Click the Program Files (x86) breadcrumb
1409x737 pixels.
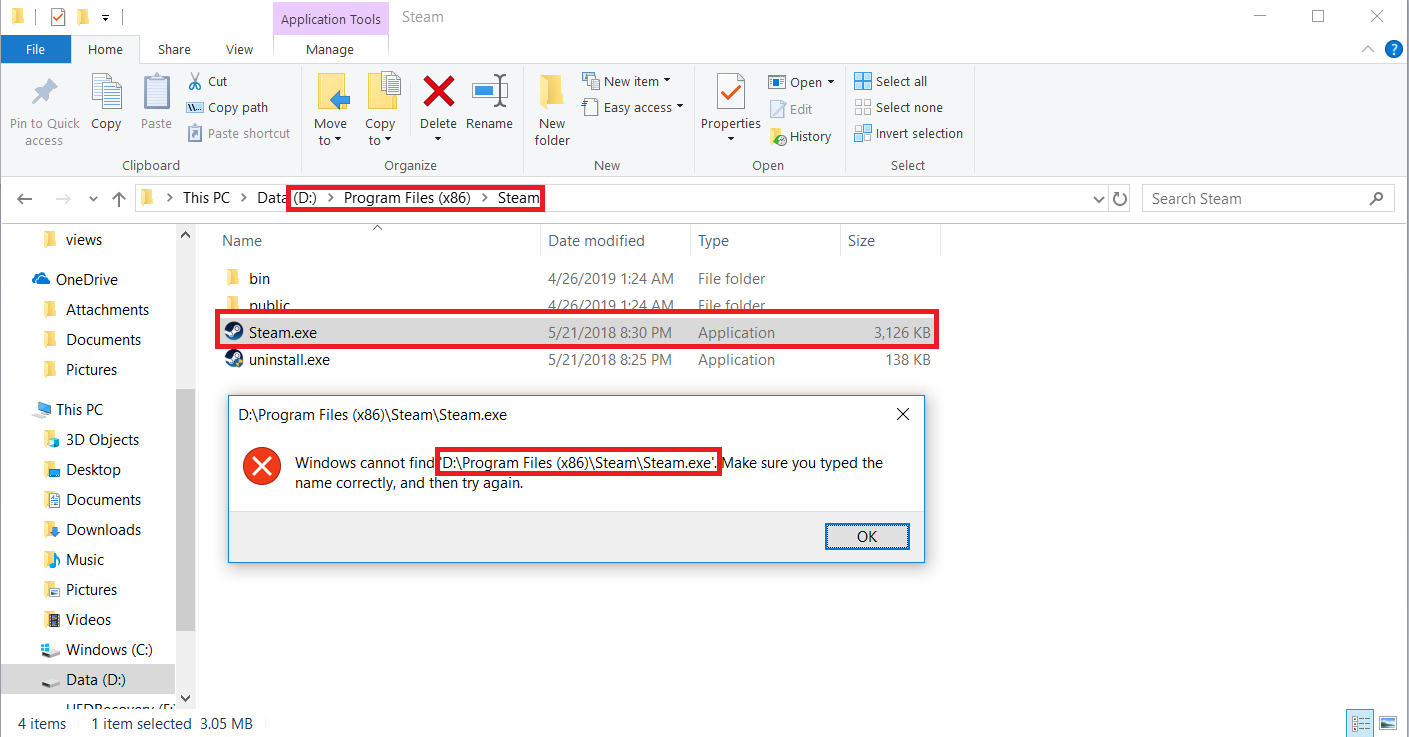tap(407, 198)
